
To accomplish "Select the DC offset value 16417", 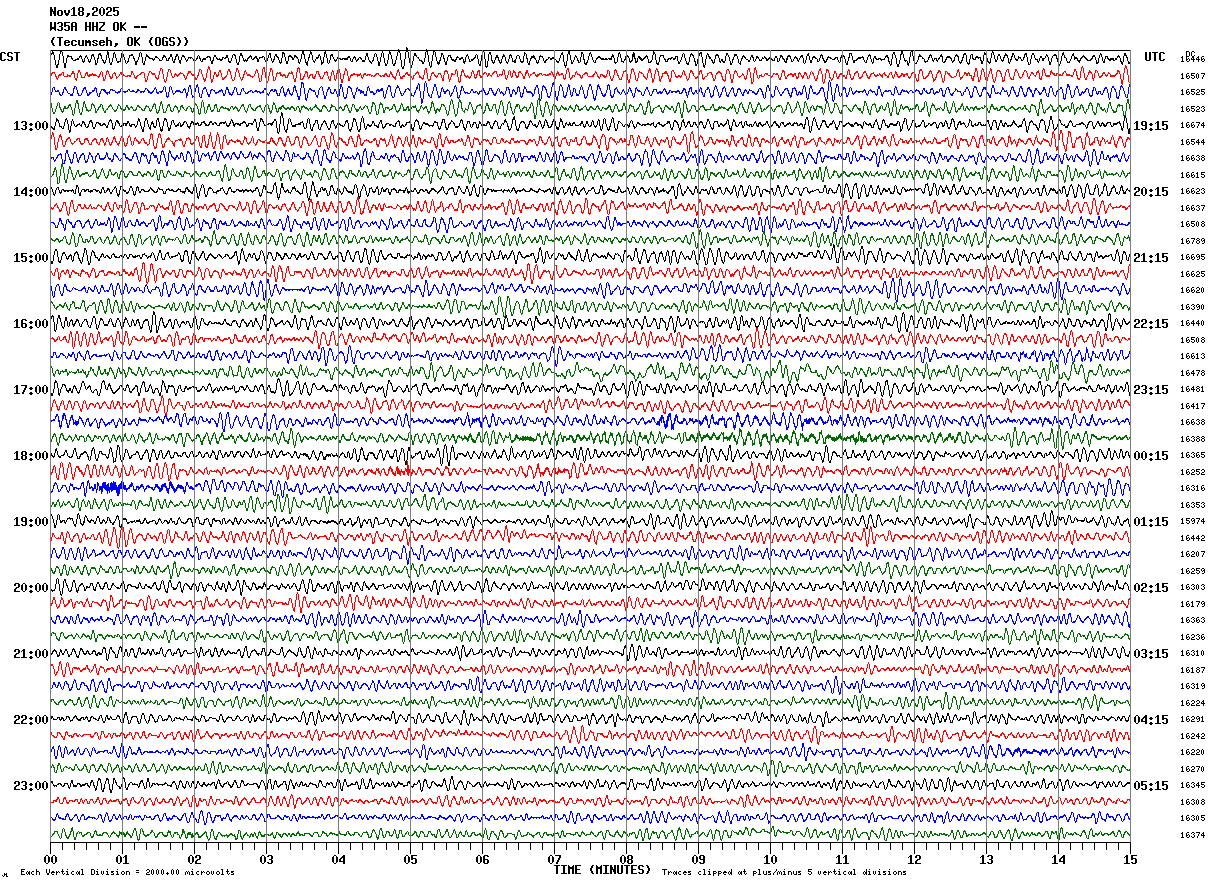I will pyautogui.click(x=1192, y=406).
